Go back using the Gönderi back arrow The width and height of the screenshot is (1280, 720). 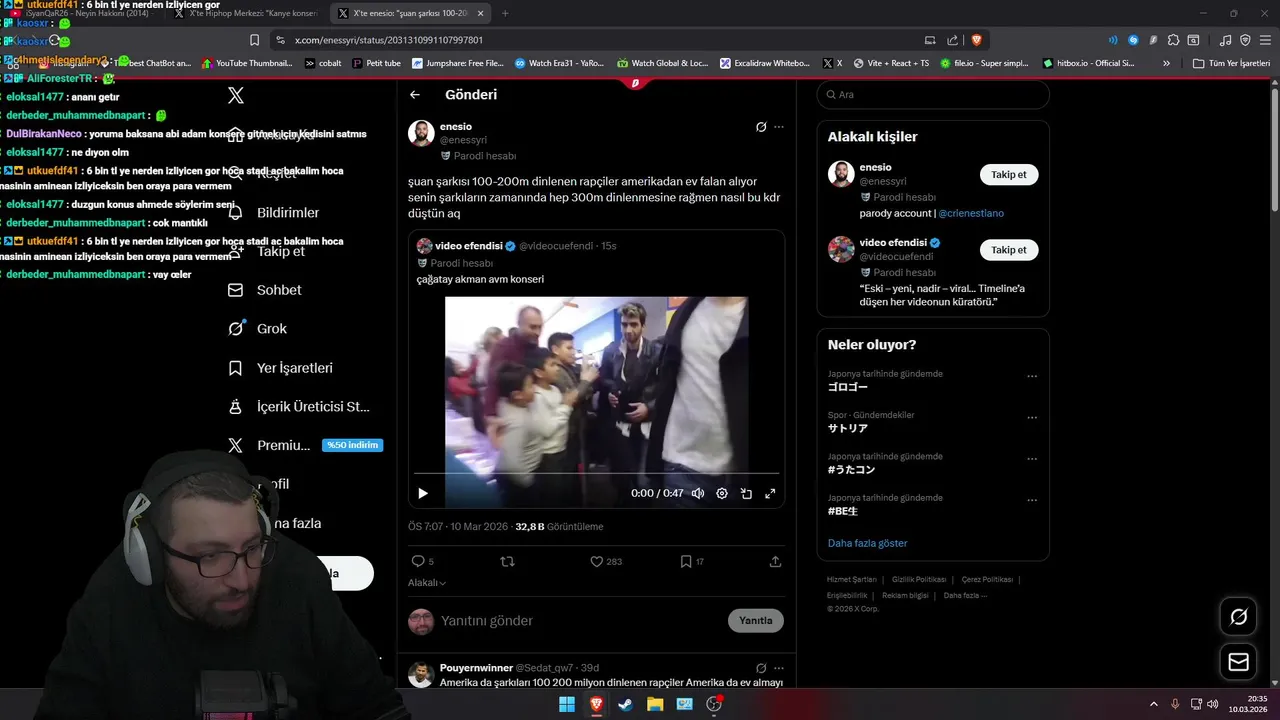pyautogui.click(x=415, y=95)
